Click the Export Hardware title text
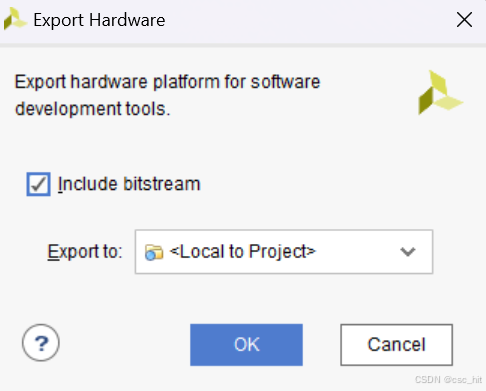This screenshot has width=486, height=391. click(x=99, y=20)
